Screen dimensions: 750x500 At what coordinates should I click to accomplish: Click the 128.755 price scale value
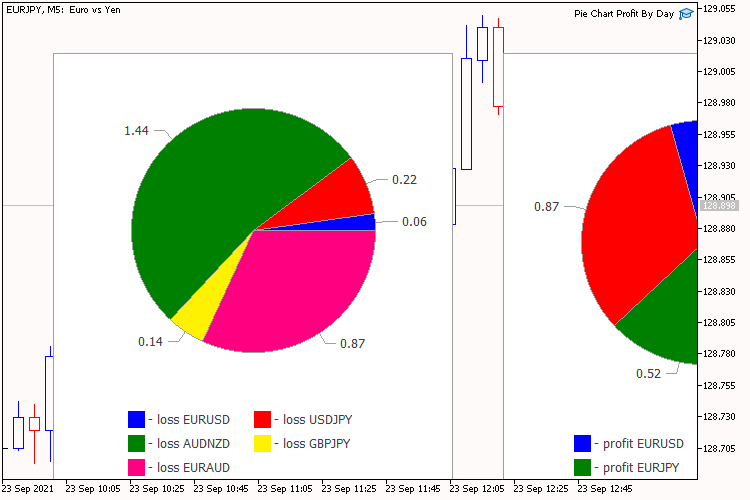click(x=719, y=385)
